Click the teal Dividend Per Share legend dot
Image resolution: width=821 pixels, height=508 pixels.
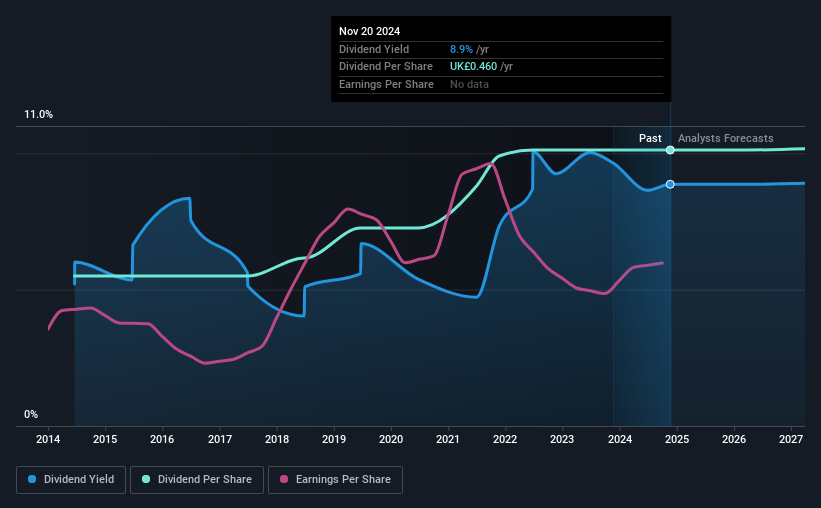point(146,479)
